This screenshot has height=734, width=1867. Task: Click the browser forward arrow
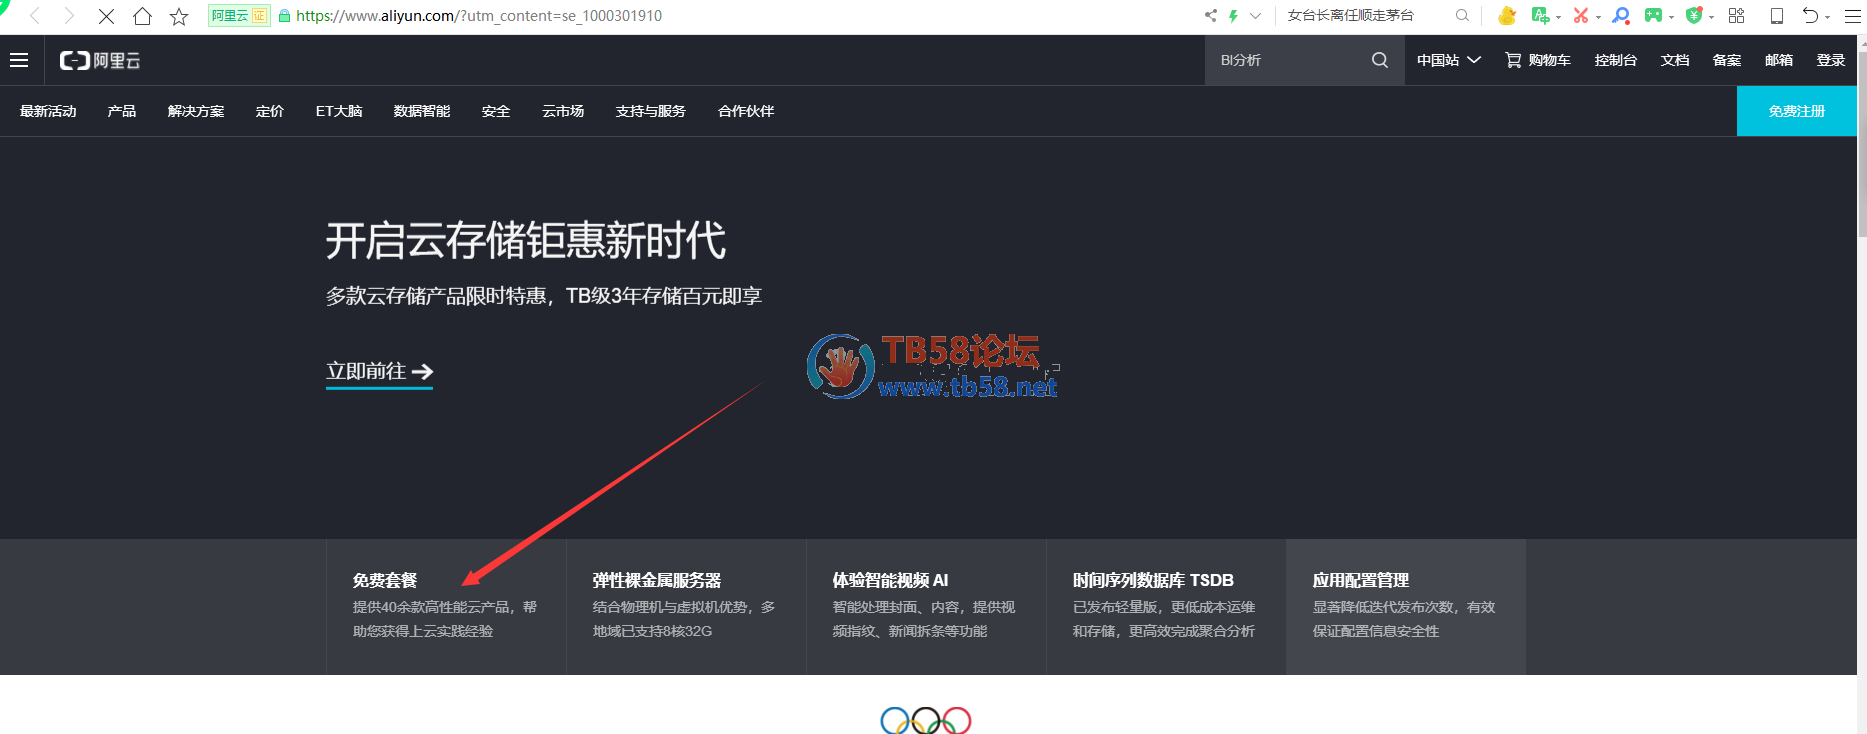[x=69, y=16]
